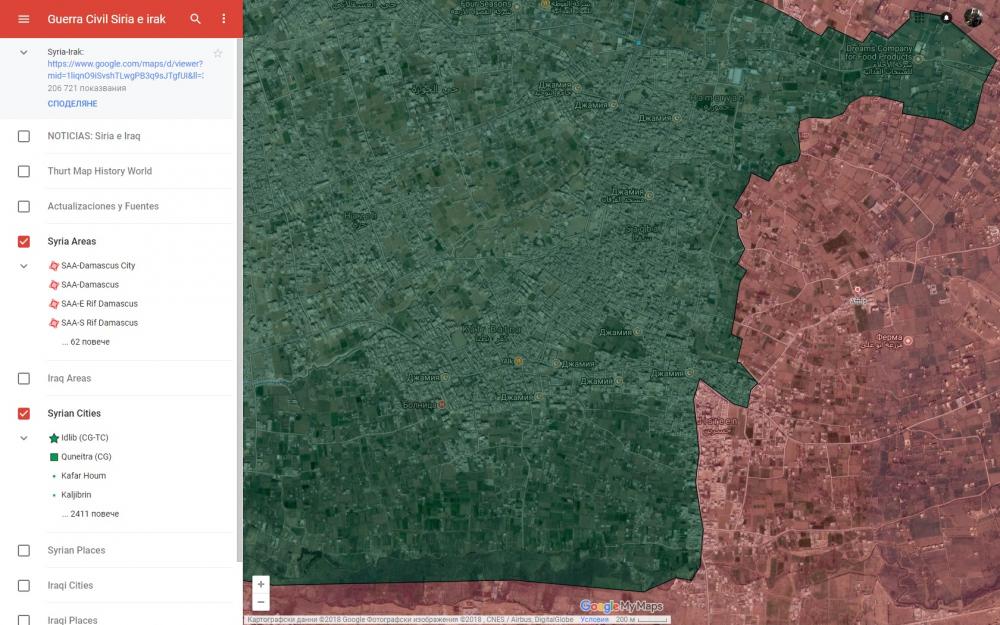Zoom in with the plus button

coord(261,584)
